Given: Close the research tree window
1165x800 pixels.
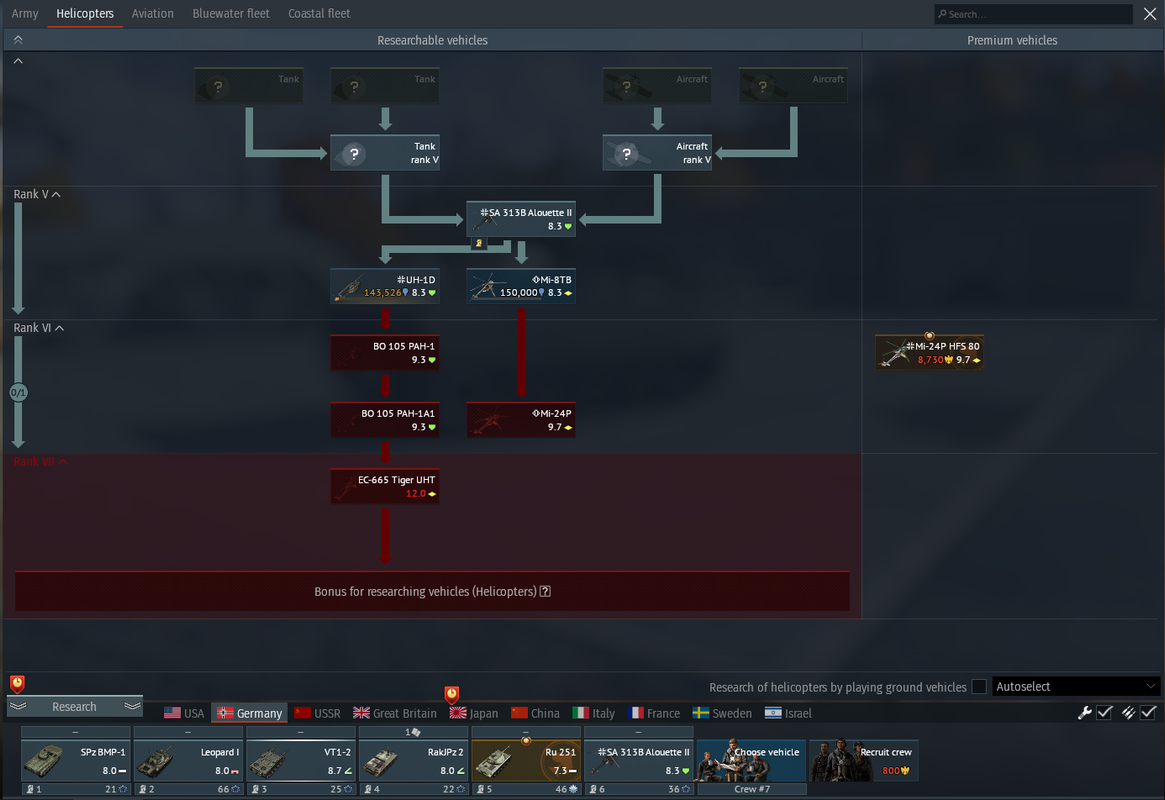Looking at the screenshot, I should tap(1149, 13).
